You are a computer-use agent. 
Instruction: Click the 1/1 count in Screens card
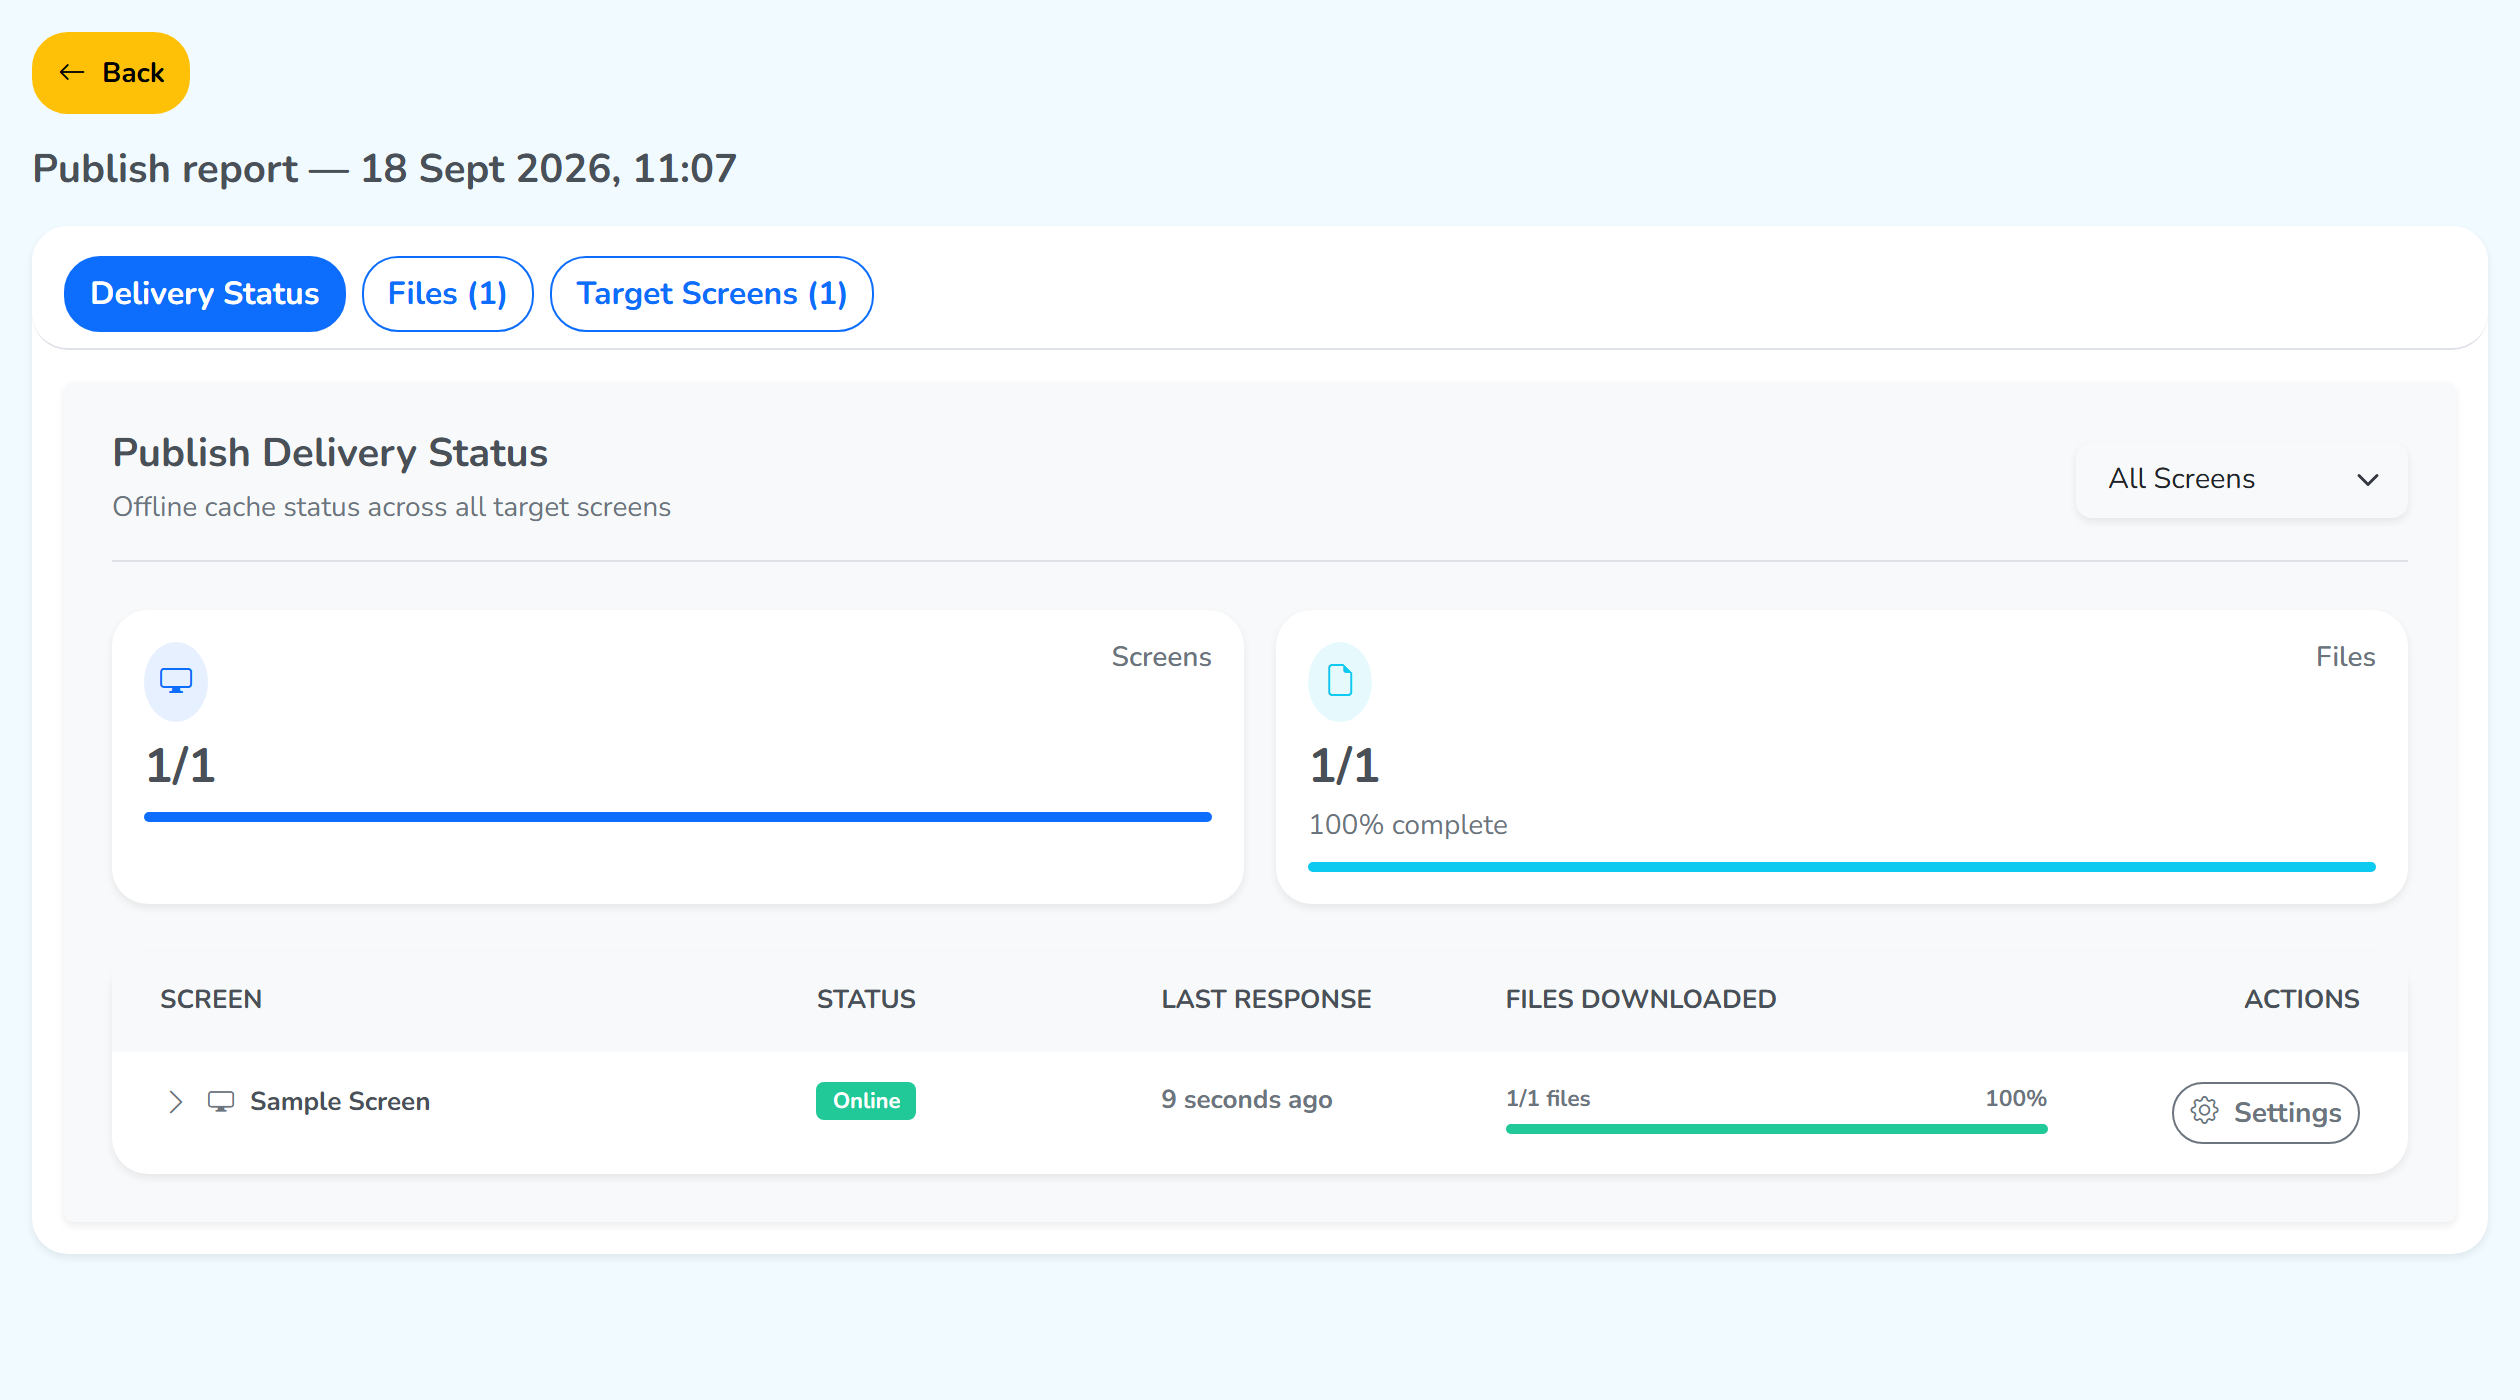click(x=181, y=766)
